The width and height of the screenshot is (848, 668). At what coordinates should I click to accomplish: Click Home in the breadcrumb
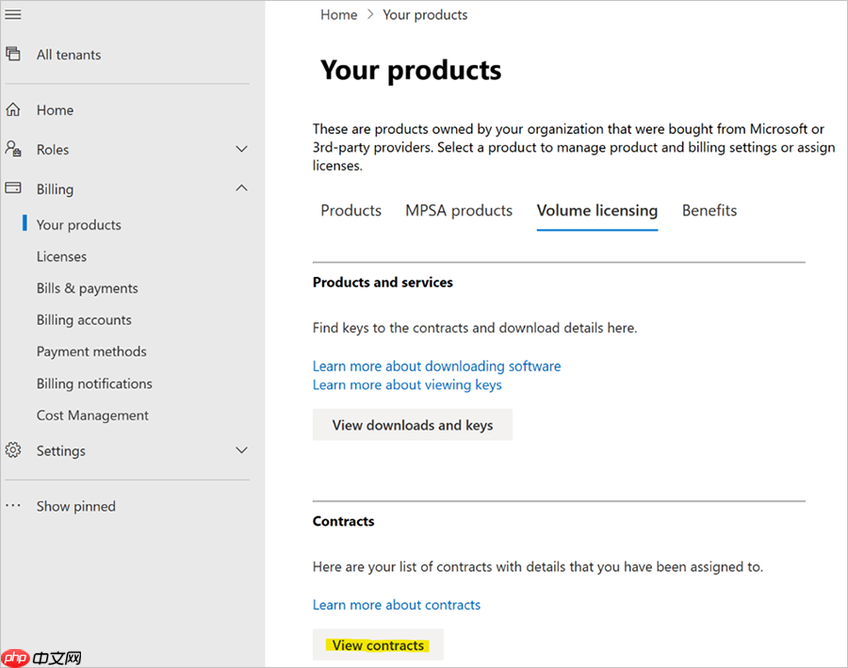pos(339,15)
